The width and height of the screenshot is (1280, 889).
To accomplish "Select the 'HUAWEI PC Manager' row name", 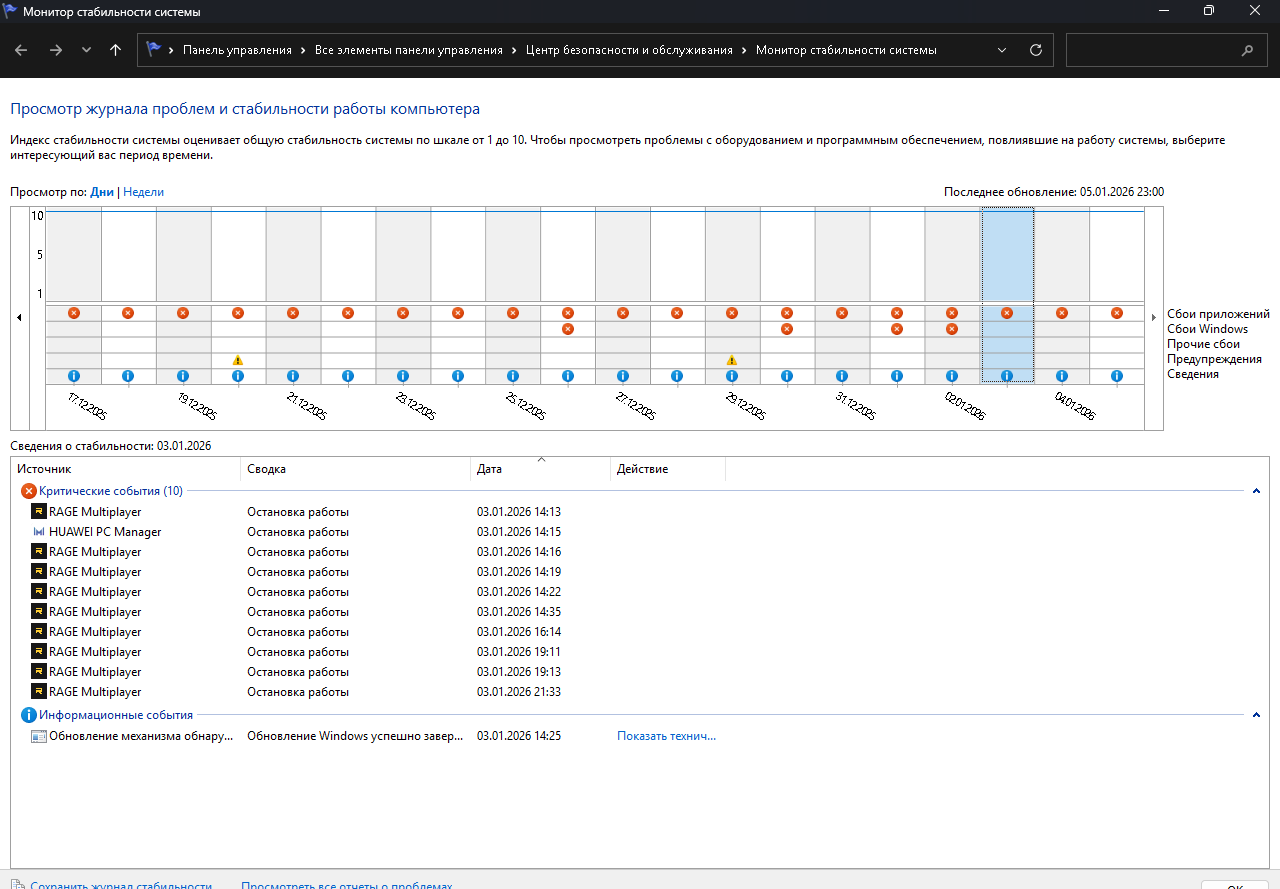I will pyautogui.click(x=105, y=532).
